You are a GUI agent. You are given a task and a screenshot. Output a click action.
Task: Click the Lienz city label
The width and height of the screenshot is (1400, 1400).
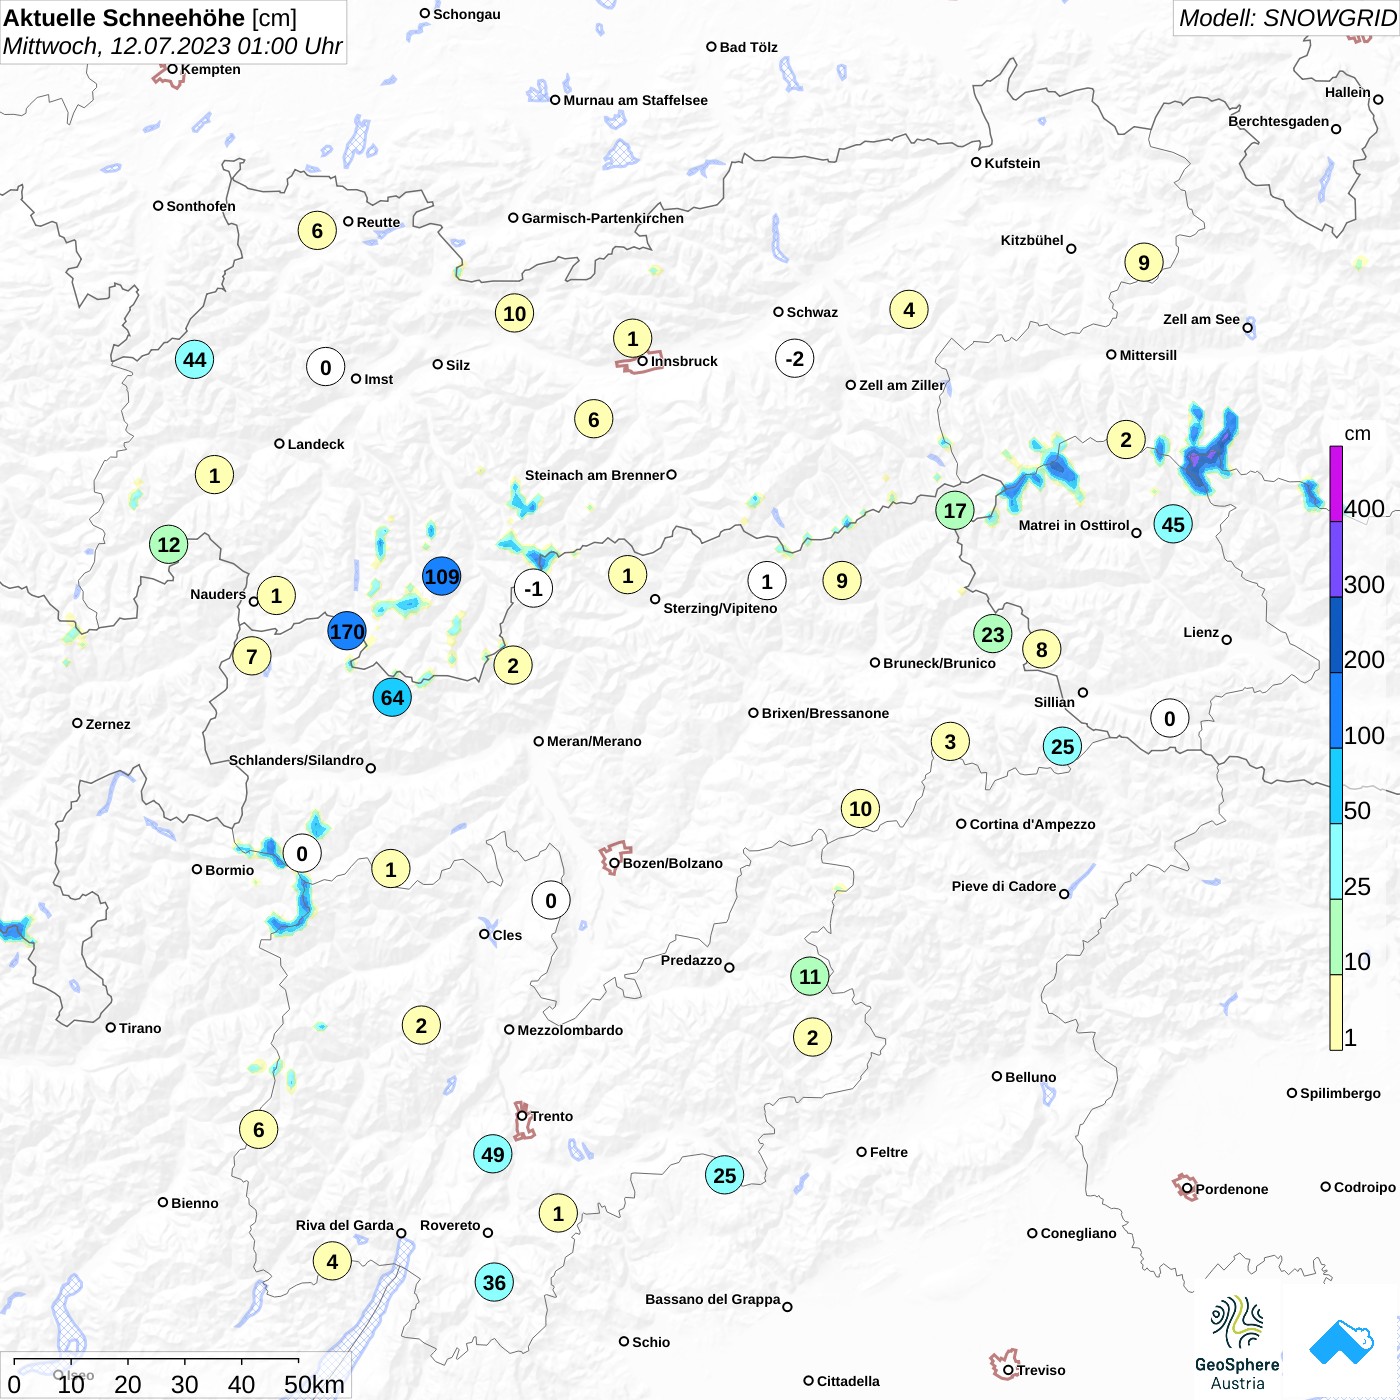1201,632
